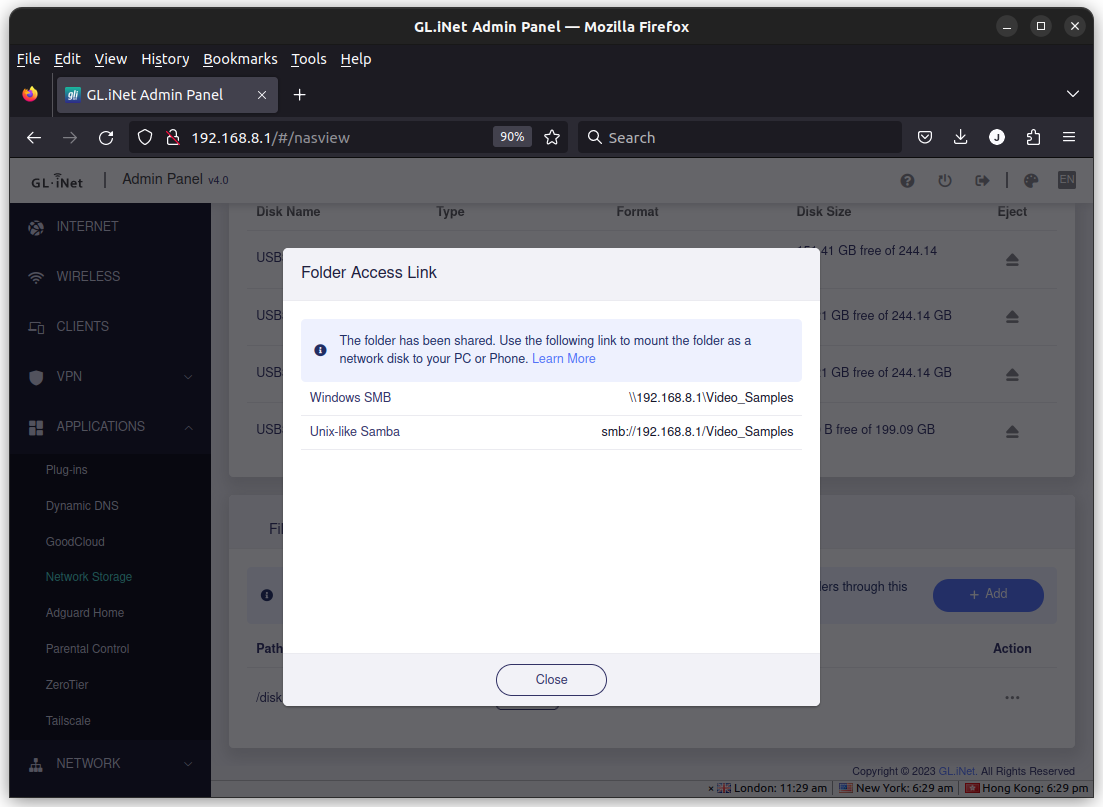Close the Folder Access Link dialog
The height and width of the screenshot is (807, 1103).
click(x=551, y=680)
